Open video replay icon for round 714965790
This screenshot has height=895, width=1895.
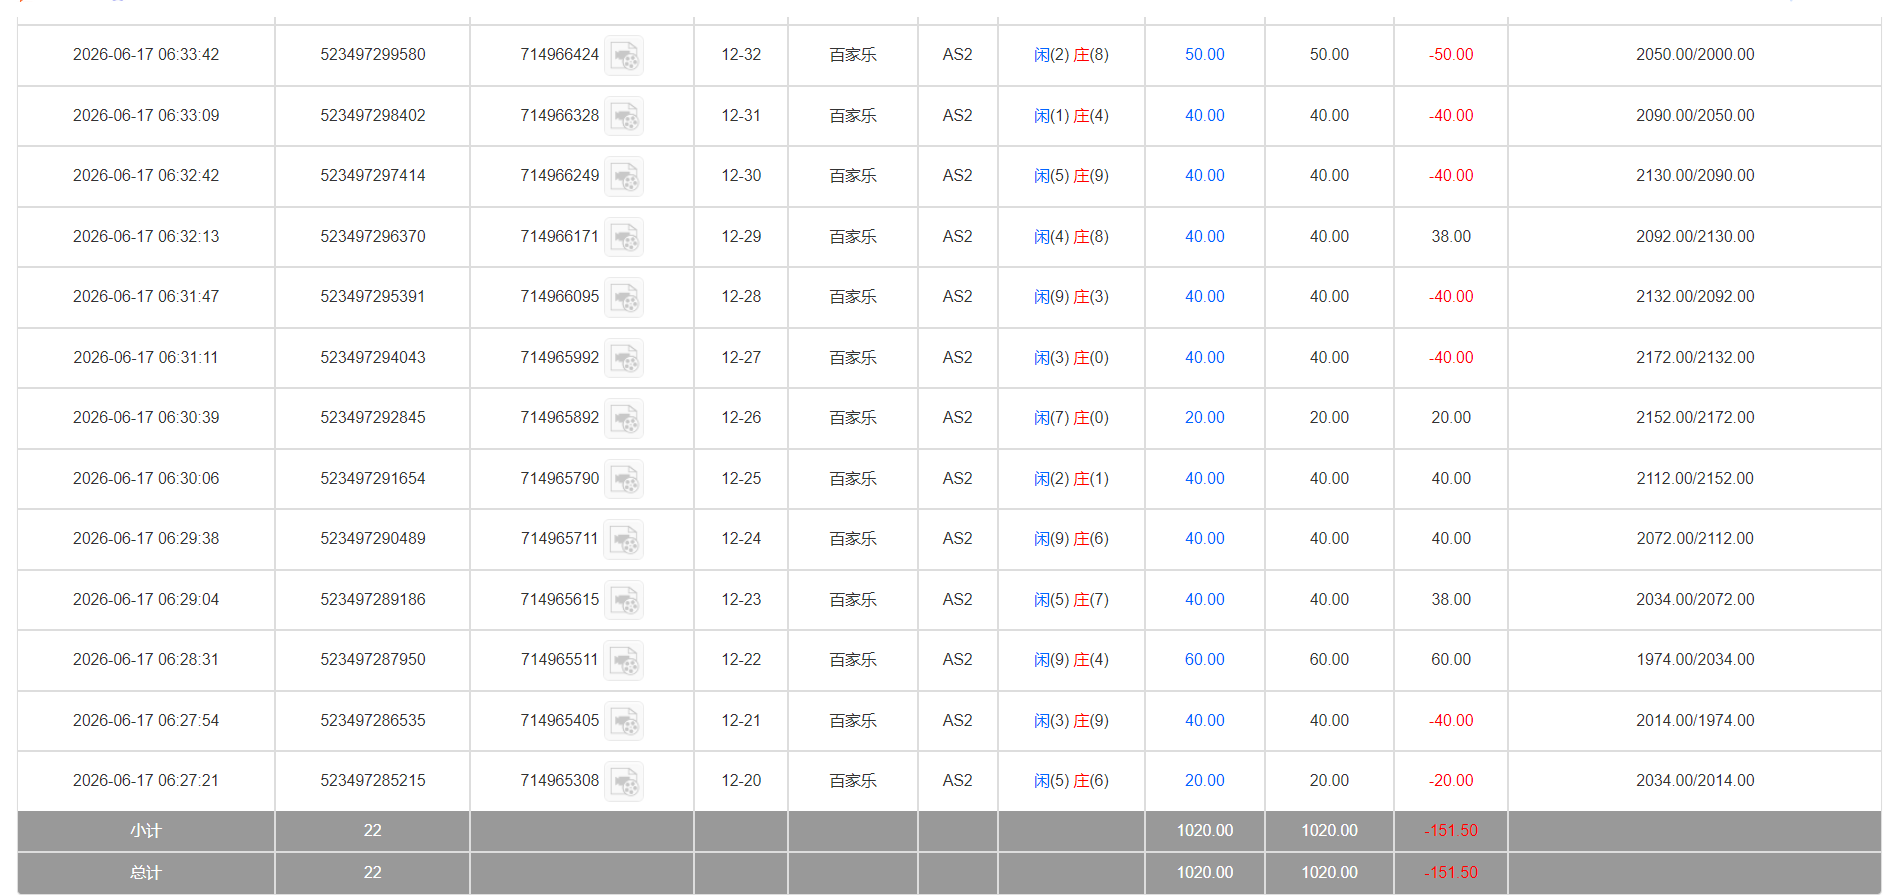pos(624,479)
